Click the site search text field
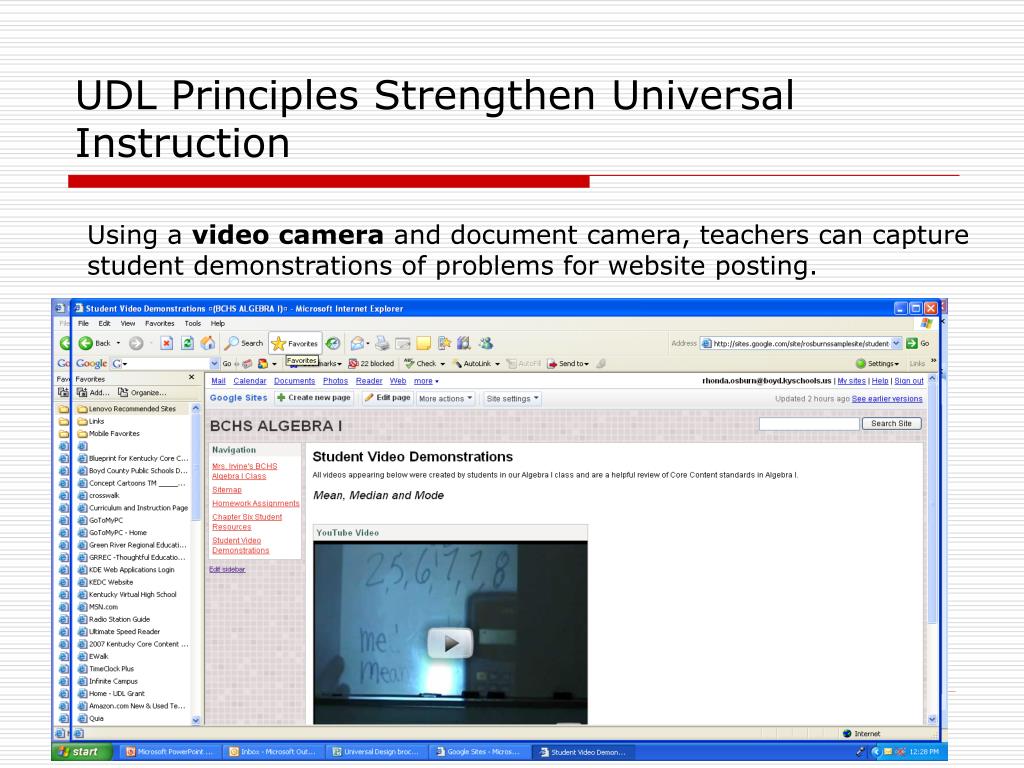Image resolution: width=1024 pixels, height=768 pixels. coord(807,424)
